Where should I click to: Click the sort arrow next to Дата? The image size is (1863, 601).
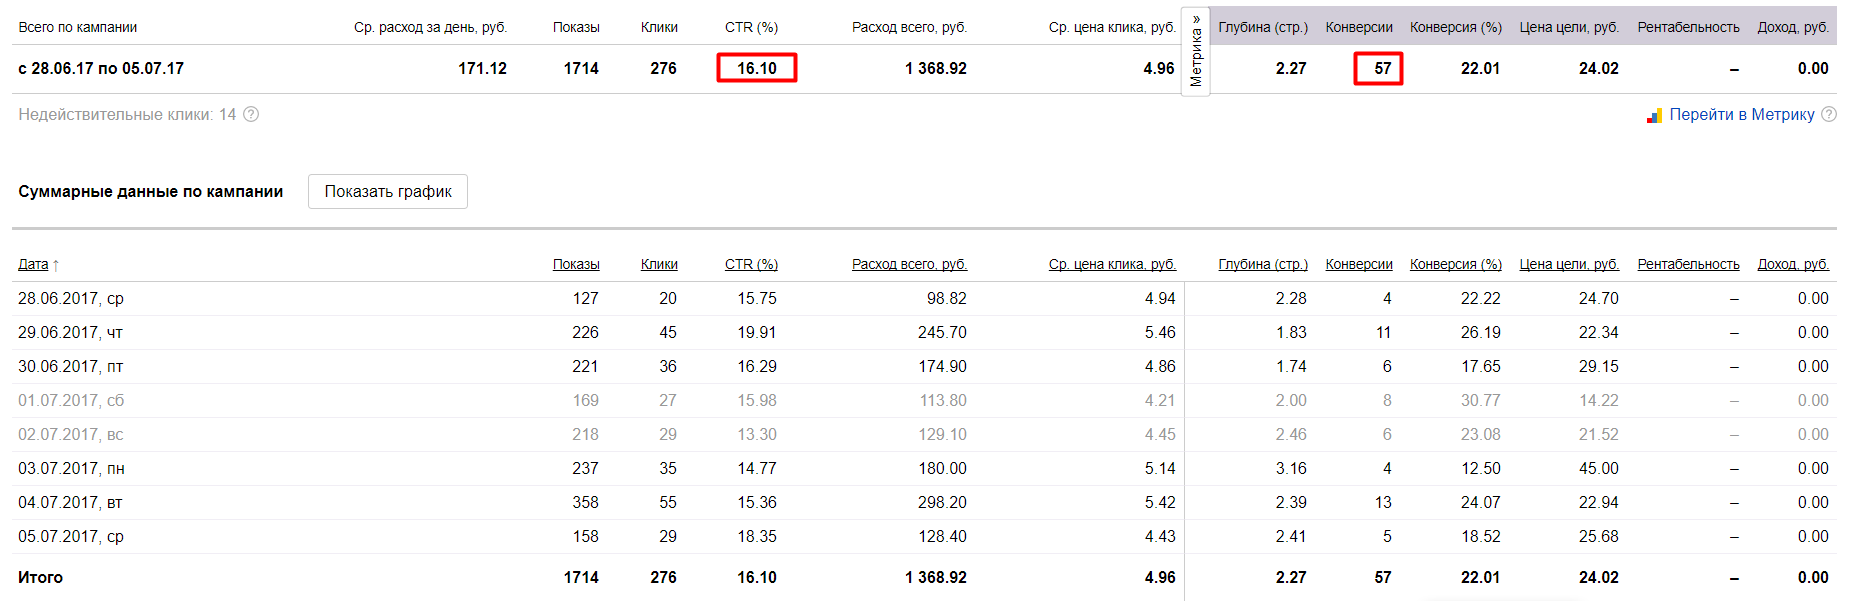coord(56,265)
